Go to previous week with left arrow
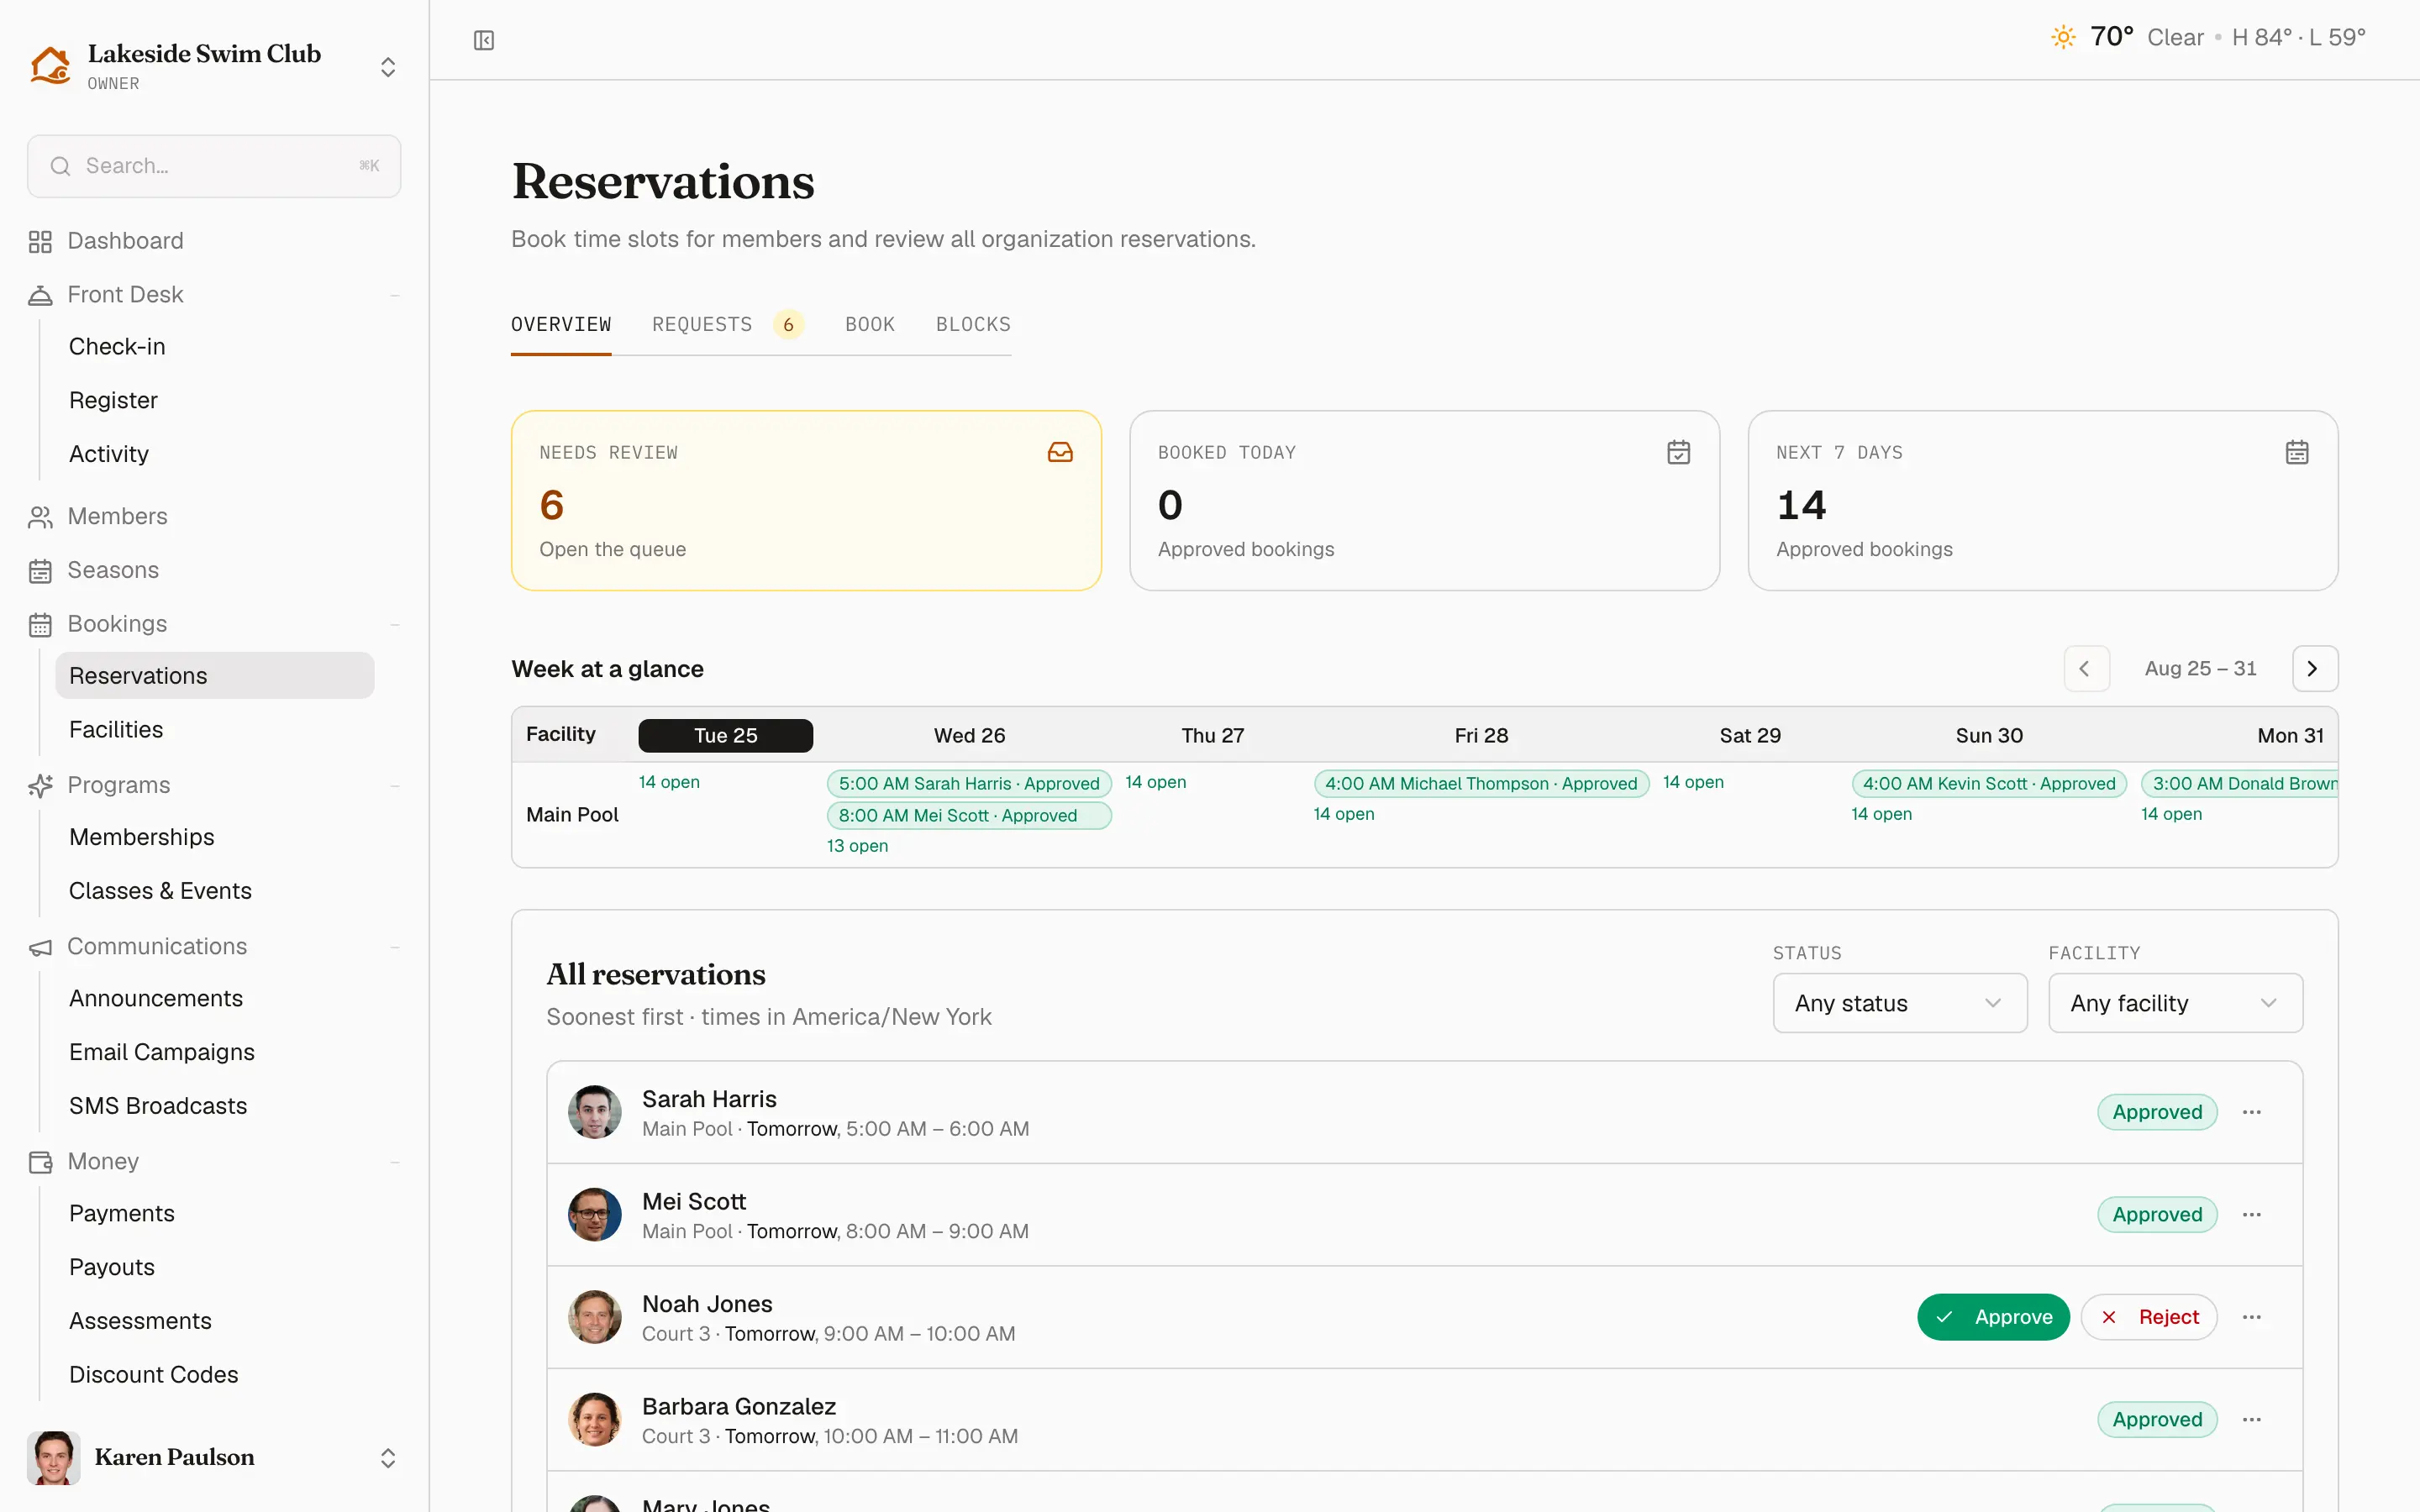 point(2086,669)
